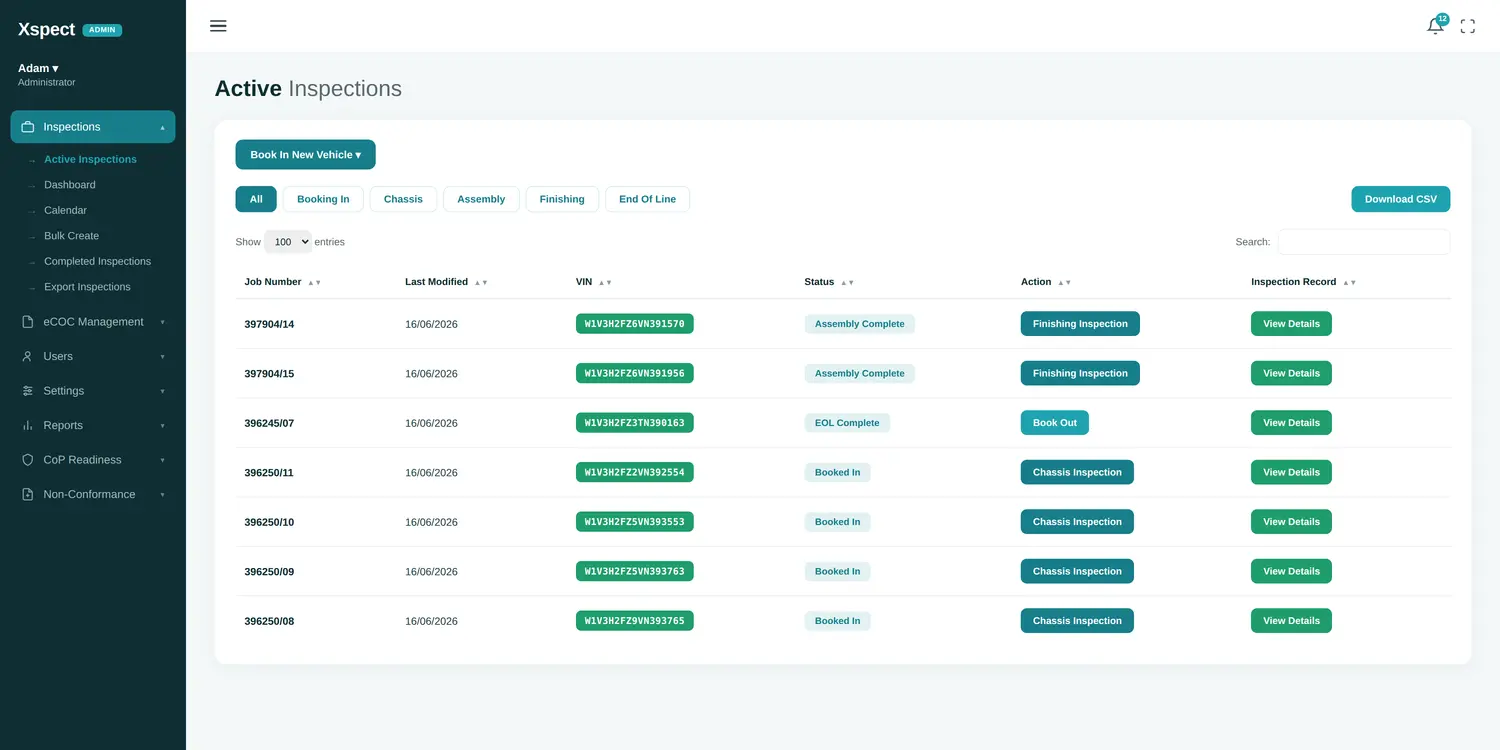This screenshot has width=1500, height=750.
Task: Expand the Non-Conformance menu
Action: point(163,494)
